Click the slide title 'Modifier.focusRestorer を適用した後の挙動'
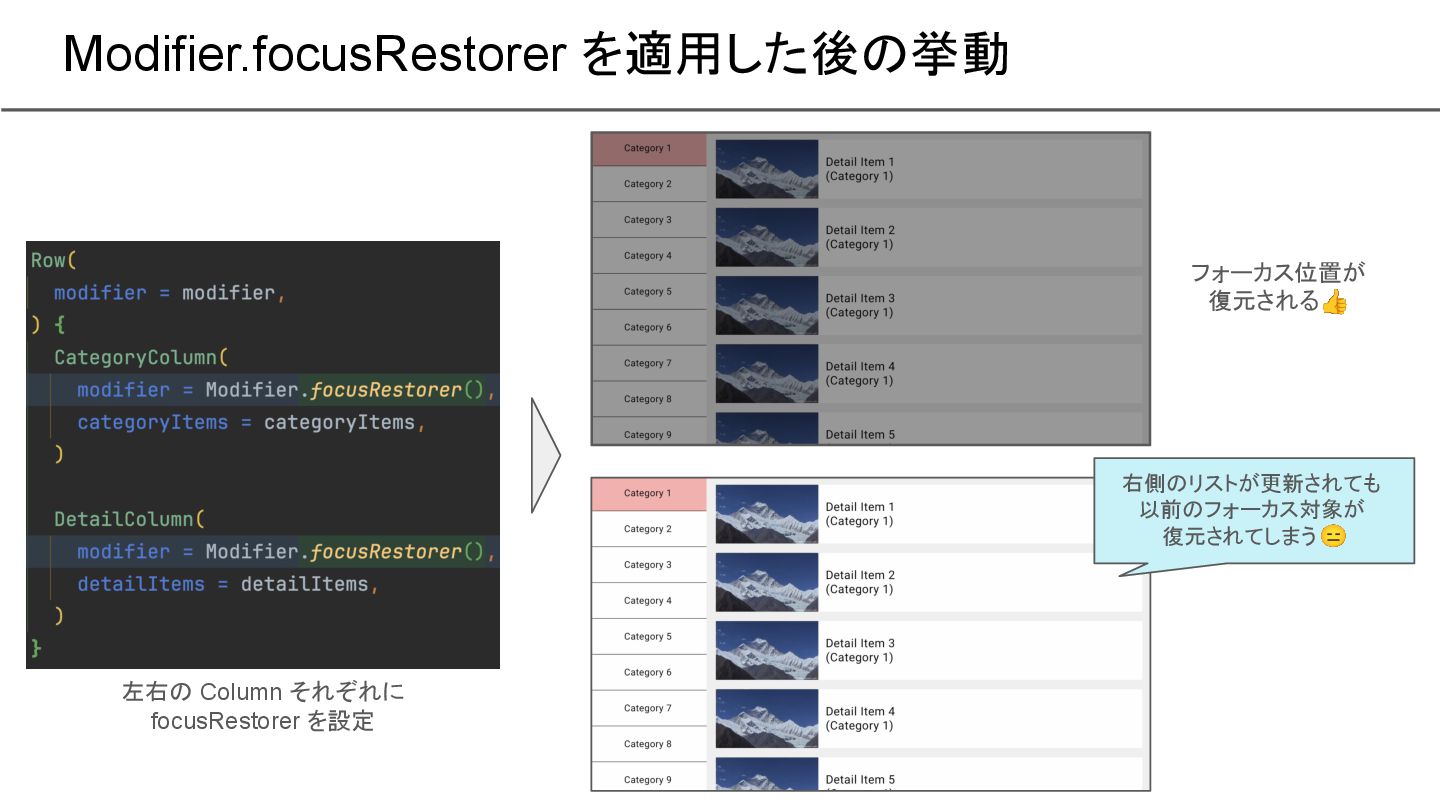This screenshot has width=1440, height=810. [536, 55]
